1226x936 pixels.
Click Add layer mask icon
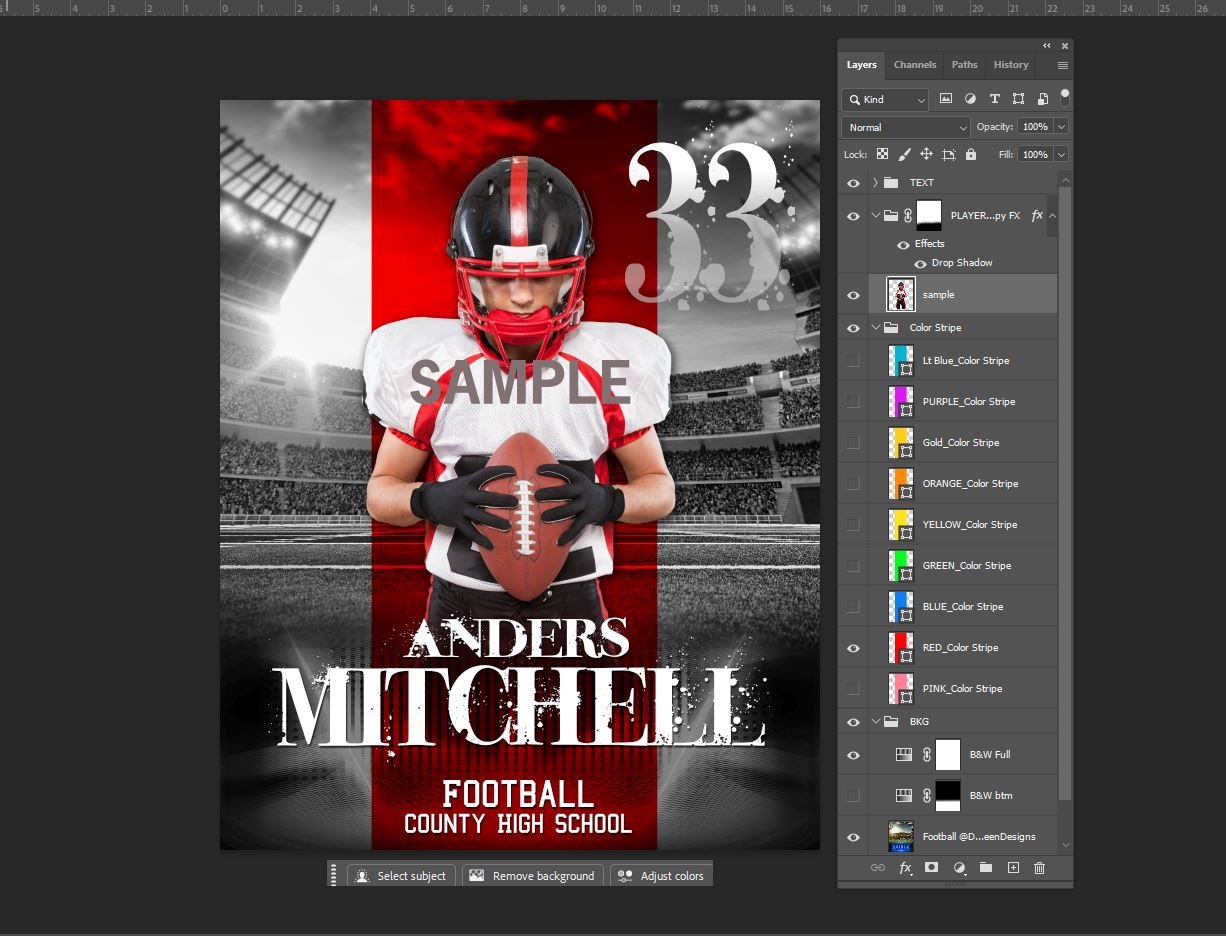(932, 868)
